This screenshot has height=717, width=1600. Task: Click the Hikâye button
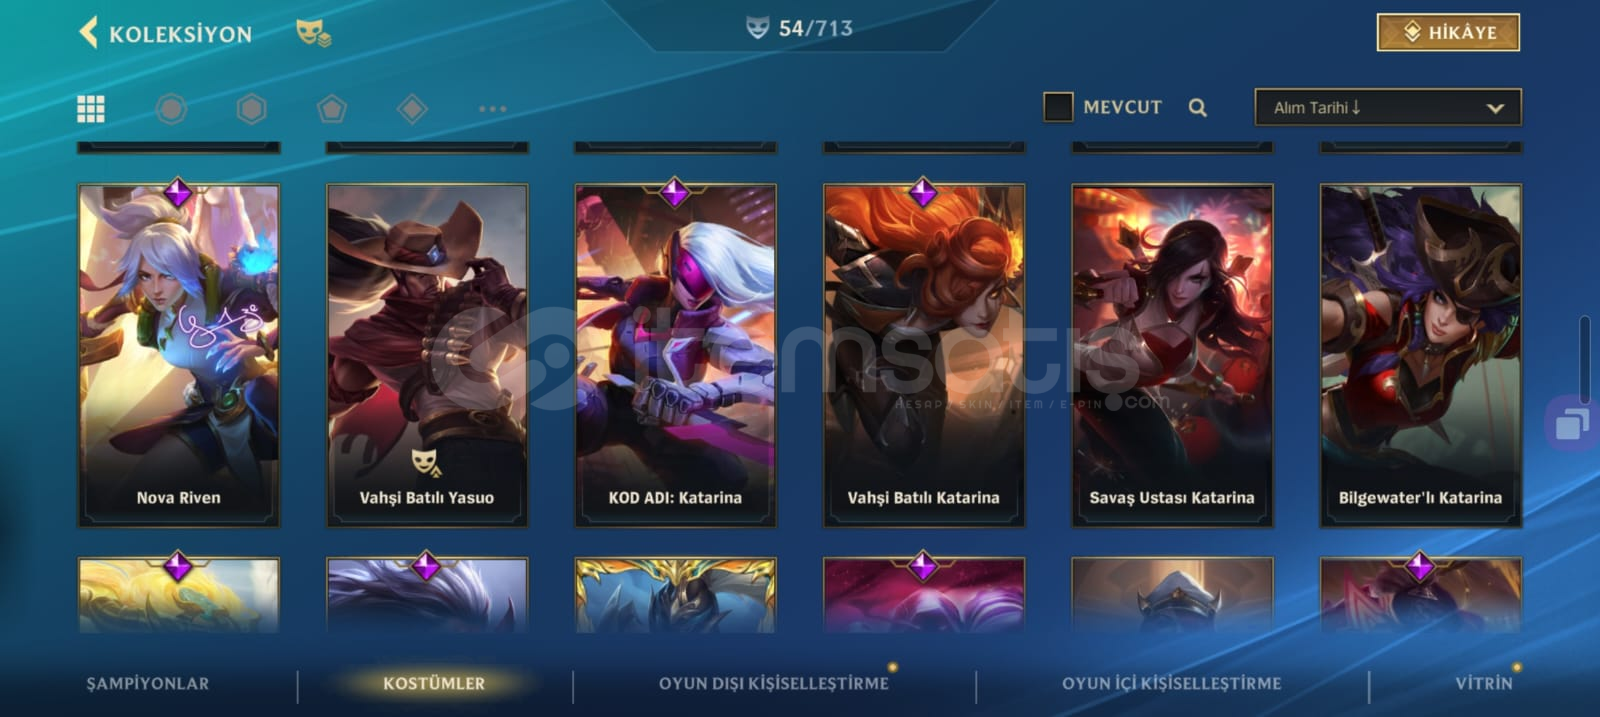[x=1448, y=32]
